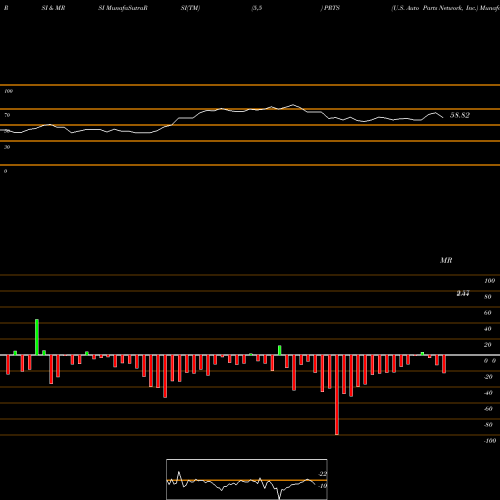Click the 100 label on left RSI scale
500x500 pixels.
click(x=8, y=91)
